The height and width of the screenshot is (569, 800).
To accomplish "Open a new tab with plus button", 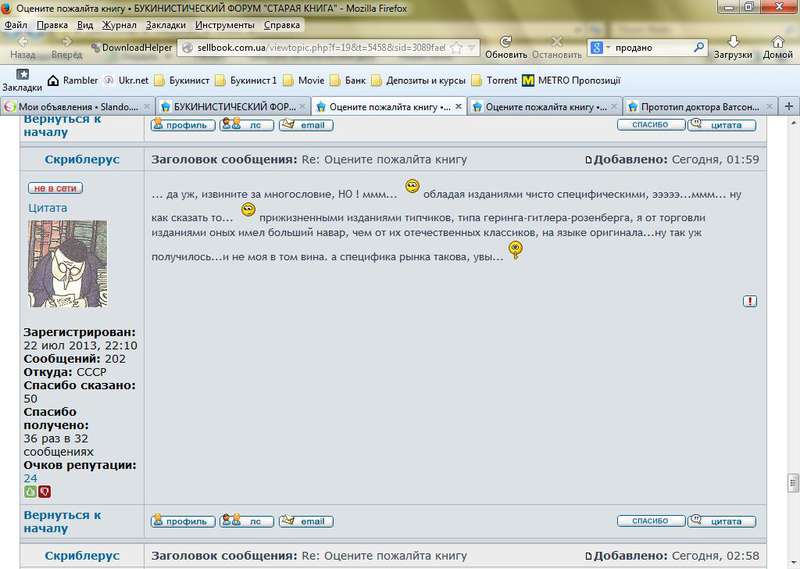I will point(789,105).
